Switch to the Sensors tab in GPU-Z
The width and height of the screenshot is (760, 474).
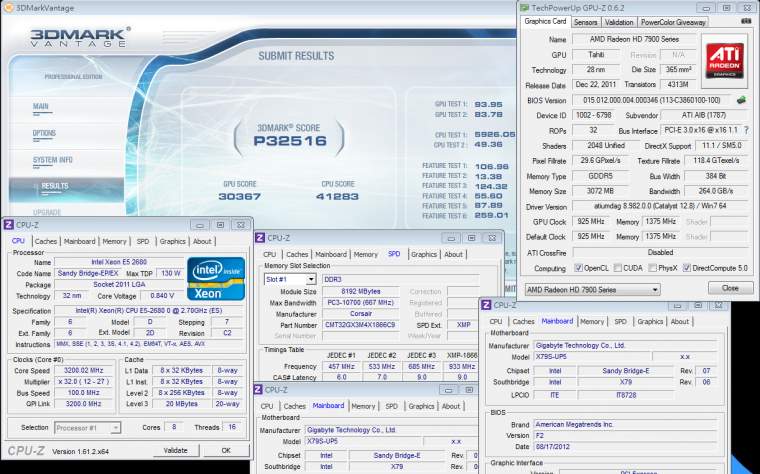pos(586,22)
